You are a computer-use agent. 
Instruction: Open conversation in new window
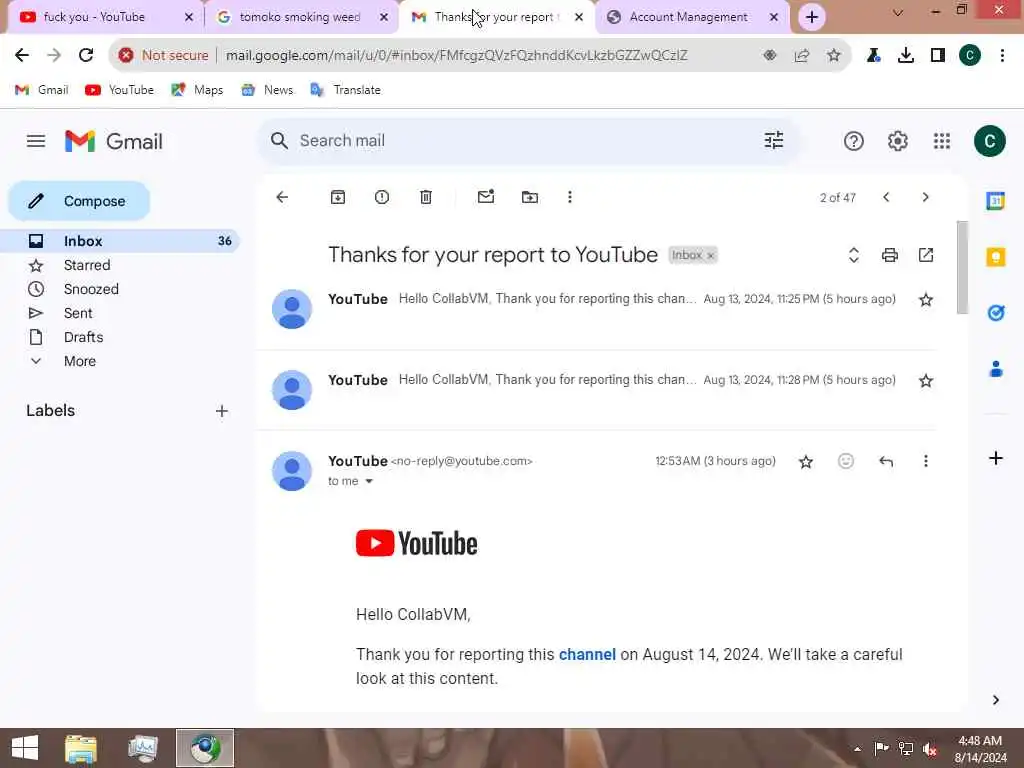tap(926, 255)
